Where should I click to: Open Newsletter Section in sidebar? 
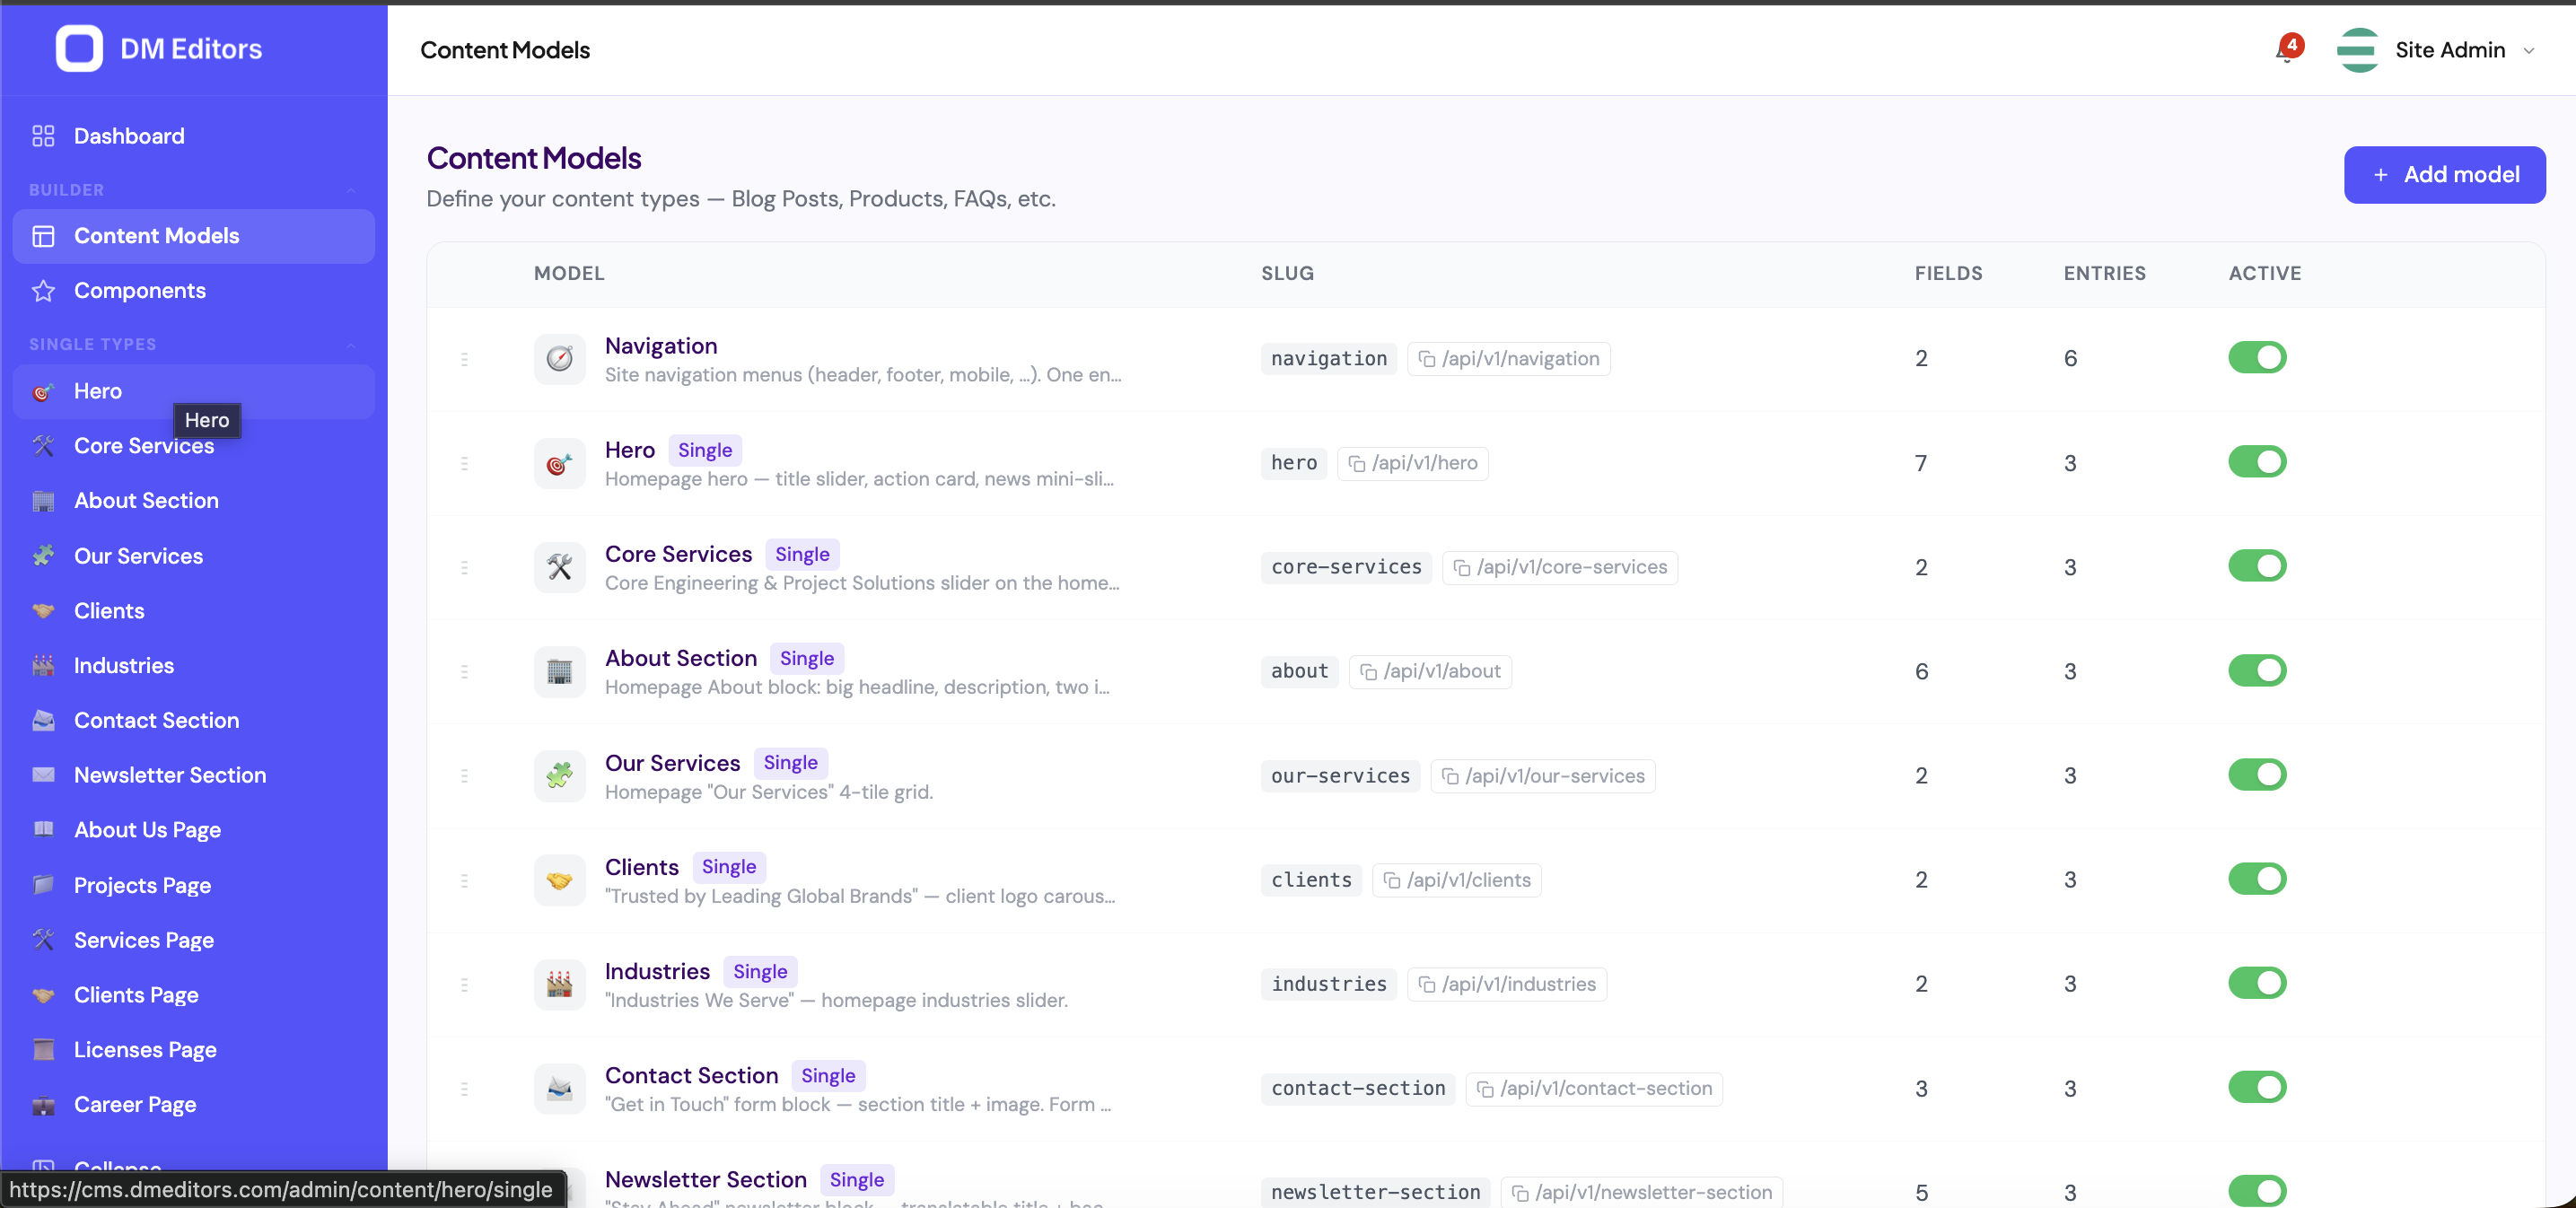[193, 775]
